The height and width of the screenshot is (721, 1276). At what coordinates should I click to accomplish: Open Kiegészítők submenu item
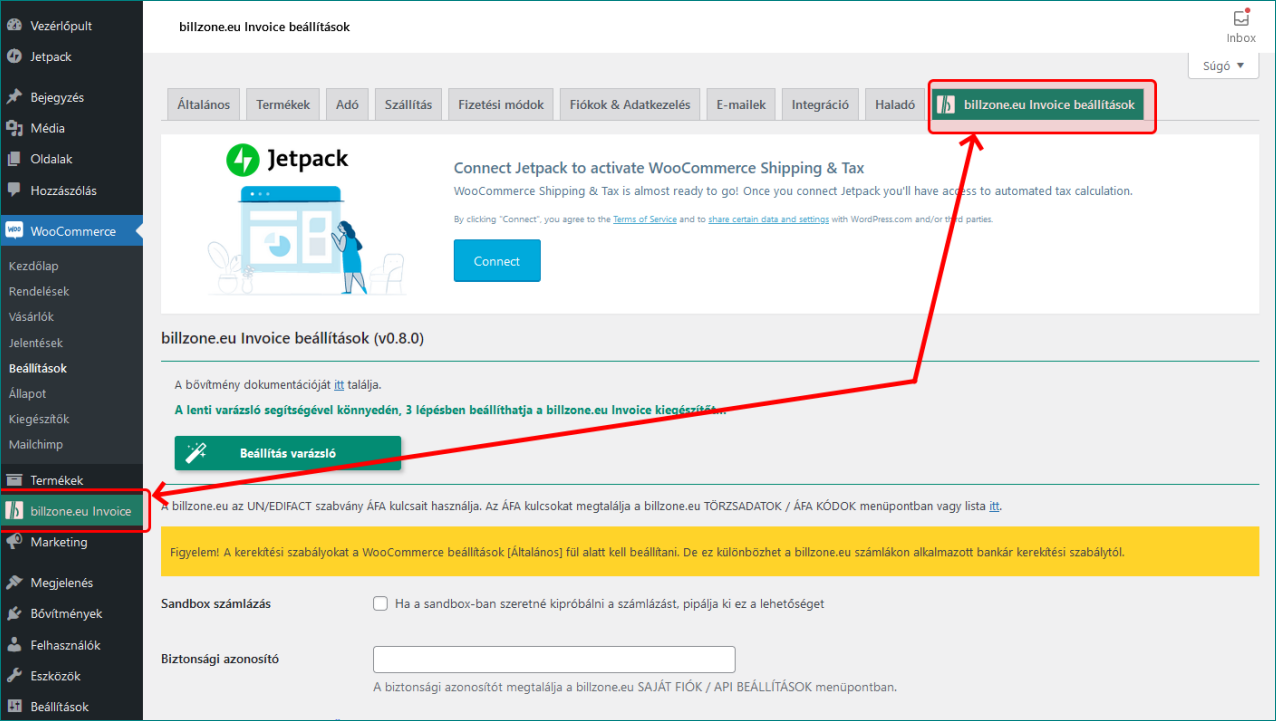click(x=39, y=419)
